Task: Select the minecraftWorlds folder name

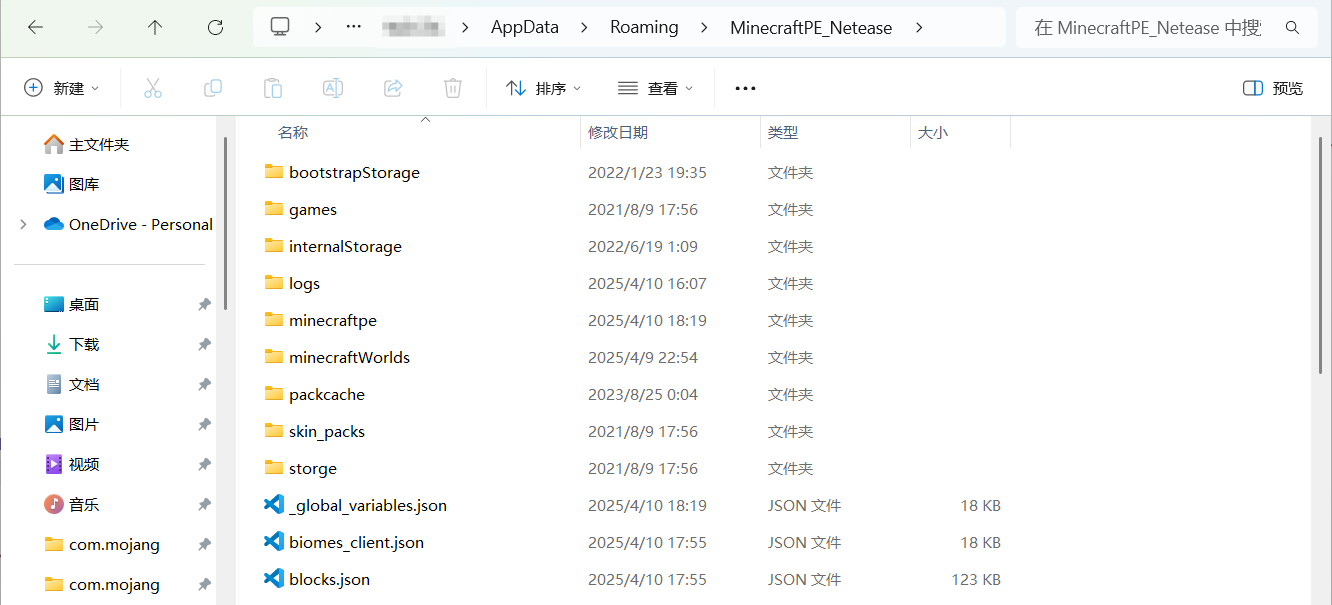Action: (349, 357)
